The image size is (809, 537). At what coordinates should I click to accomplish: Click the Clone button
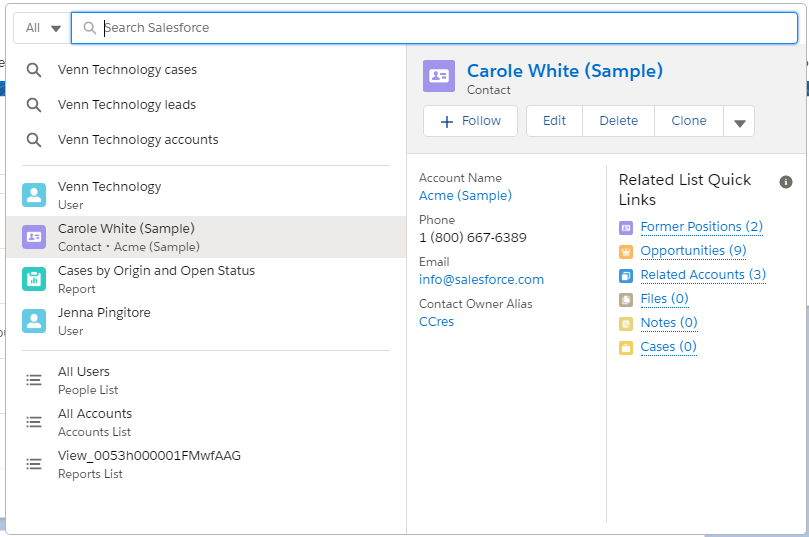(x=689, y=121)
